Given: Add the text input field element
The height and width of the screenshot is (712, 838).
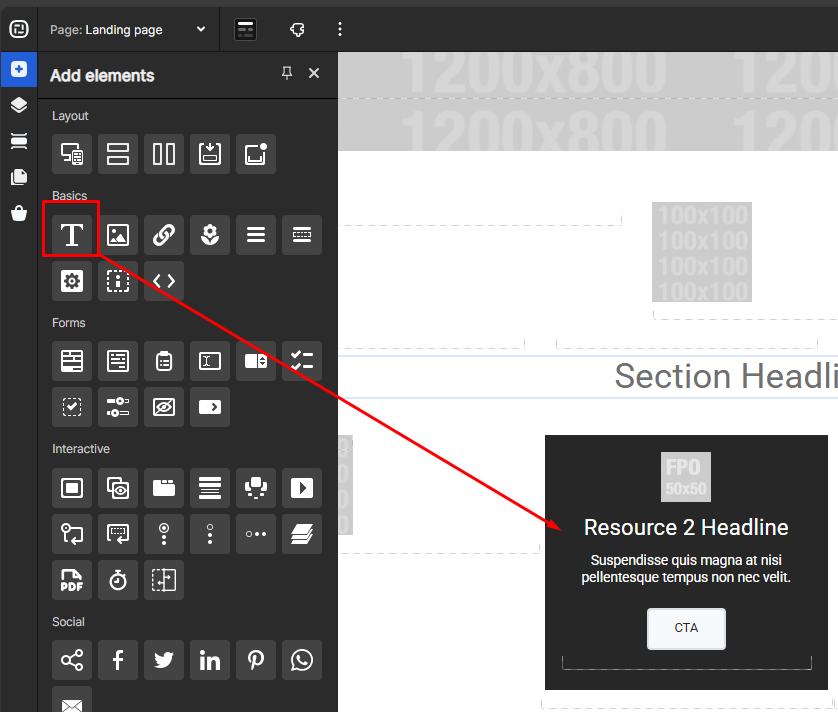Looking at the screenshot, I should coord(210,361).
